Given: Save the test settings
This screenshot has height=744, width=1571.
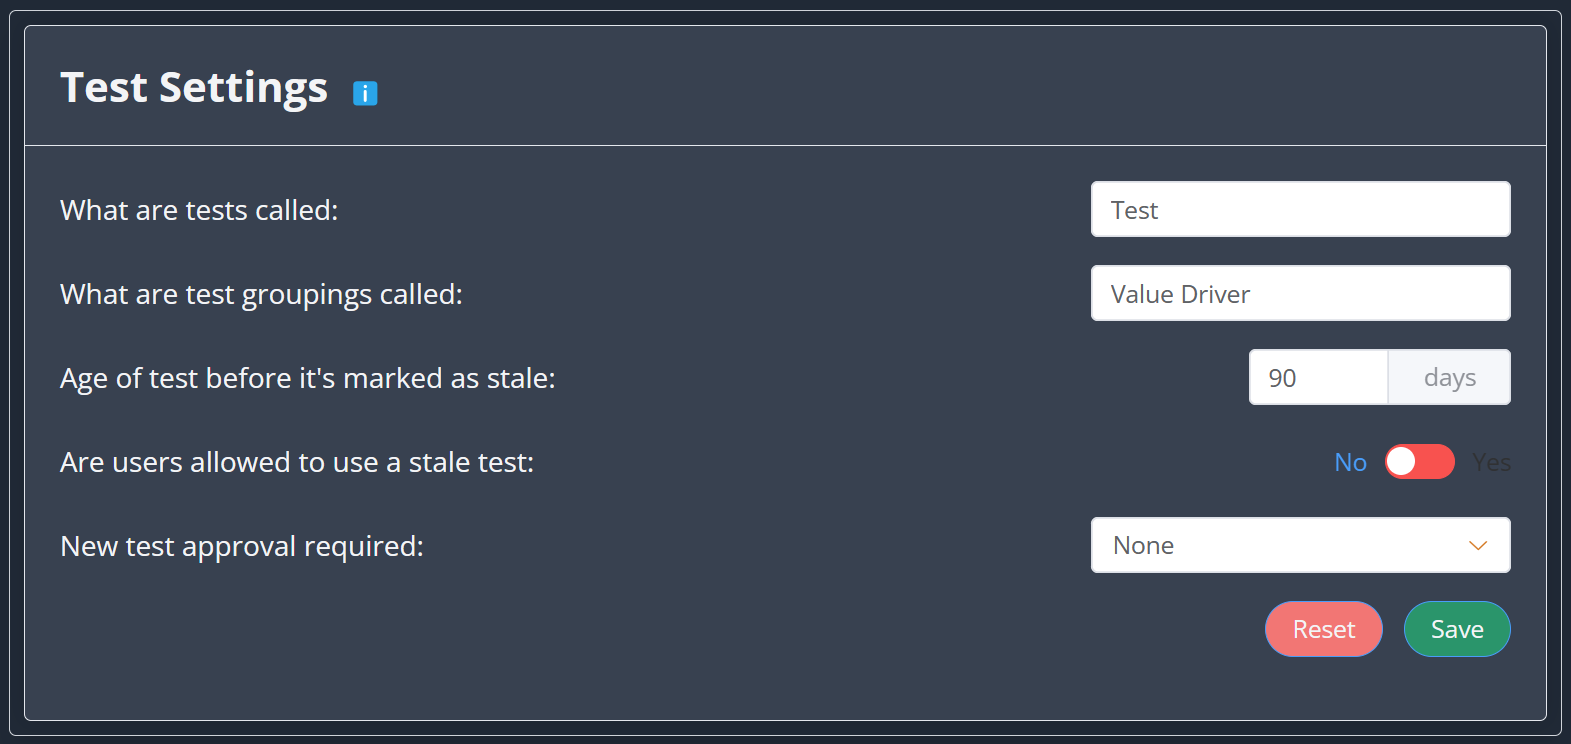Looking at the screenshot, I should coord(1457,629).
